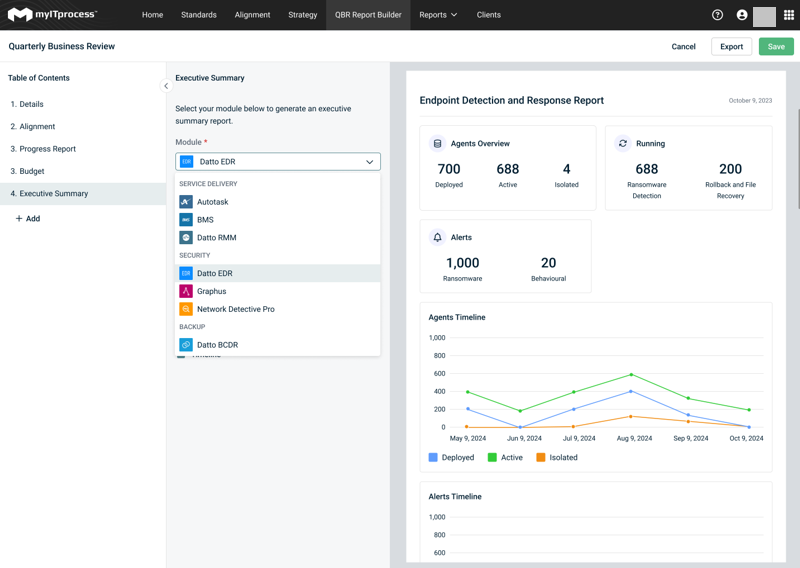Choose Autotask from module list
The height and width of the screenshot is (568, 800).
point(278,202)
